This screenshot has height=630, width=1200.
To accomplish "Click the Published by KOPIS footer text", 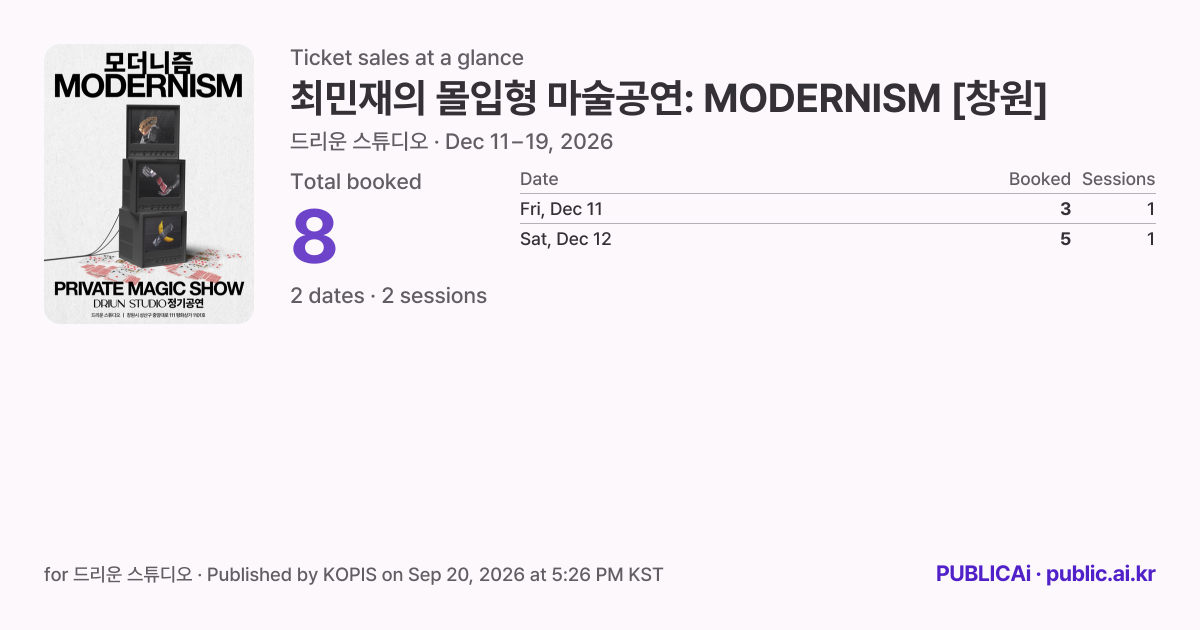I will point(434,575).
